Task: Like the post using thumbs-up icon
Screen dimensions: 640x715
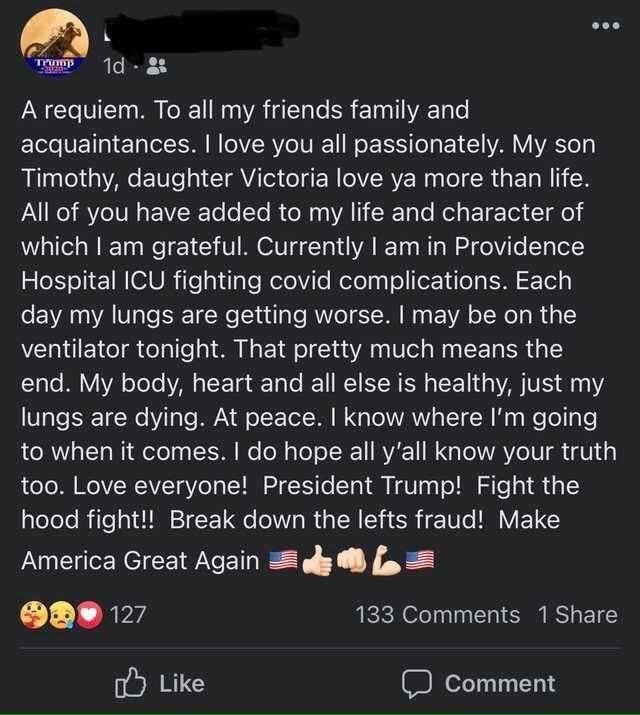Action: [x=130, y=683]
